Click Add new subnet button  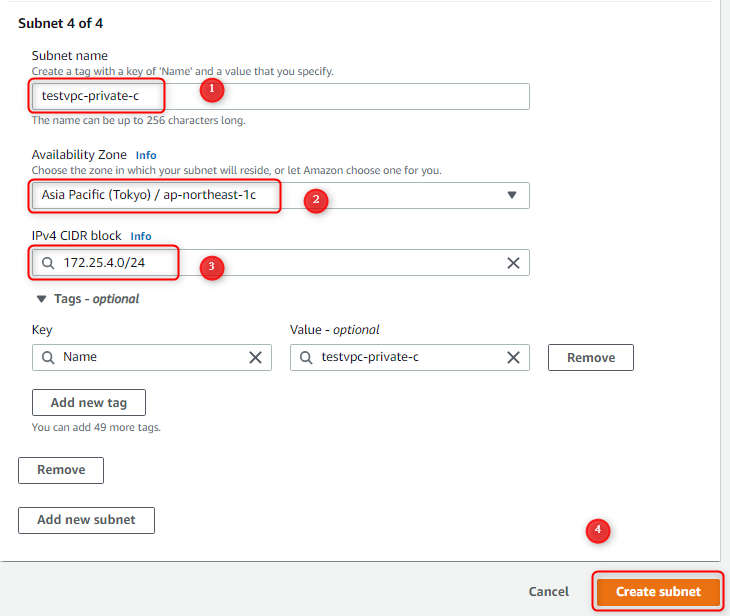[x=87, y=520]
